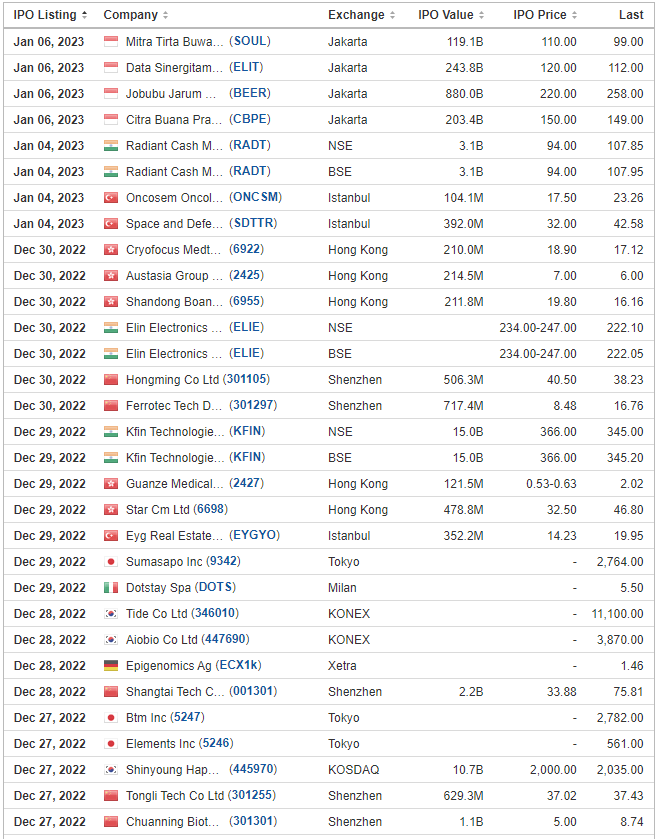Click China flag in Ferrotec Tech row
658x839 pixels.
[x=111, y=406]
